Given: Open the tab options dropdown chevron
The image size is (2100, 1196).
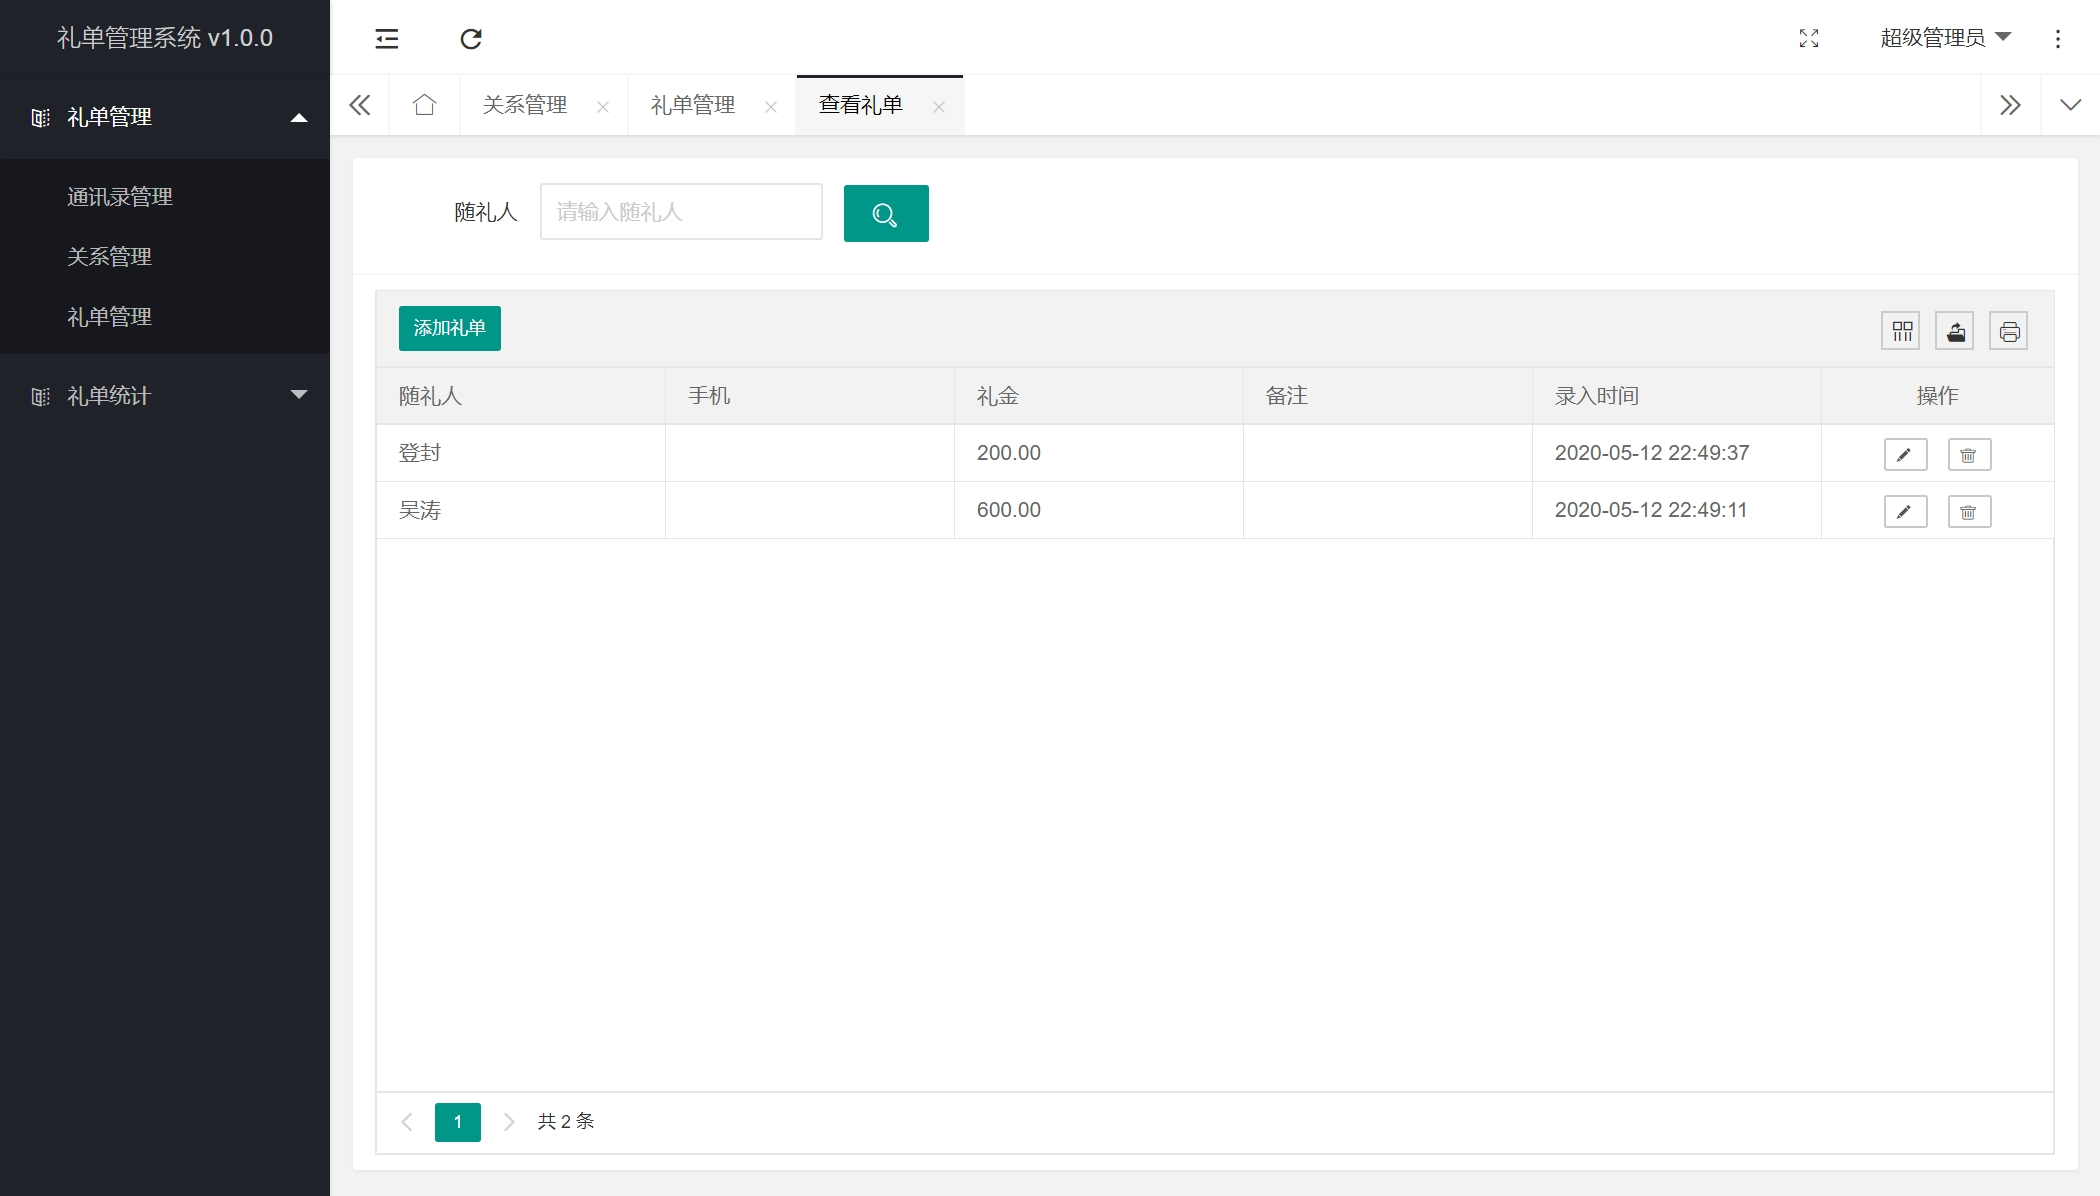Looking at the screenshot, I should pos(2070,105).
